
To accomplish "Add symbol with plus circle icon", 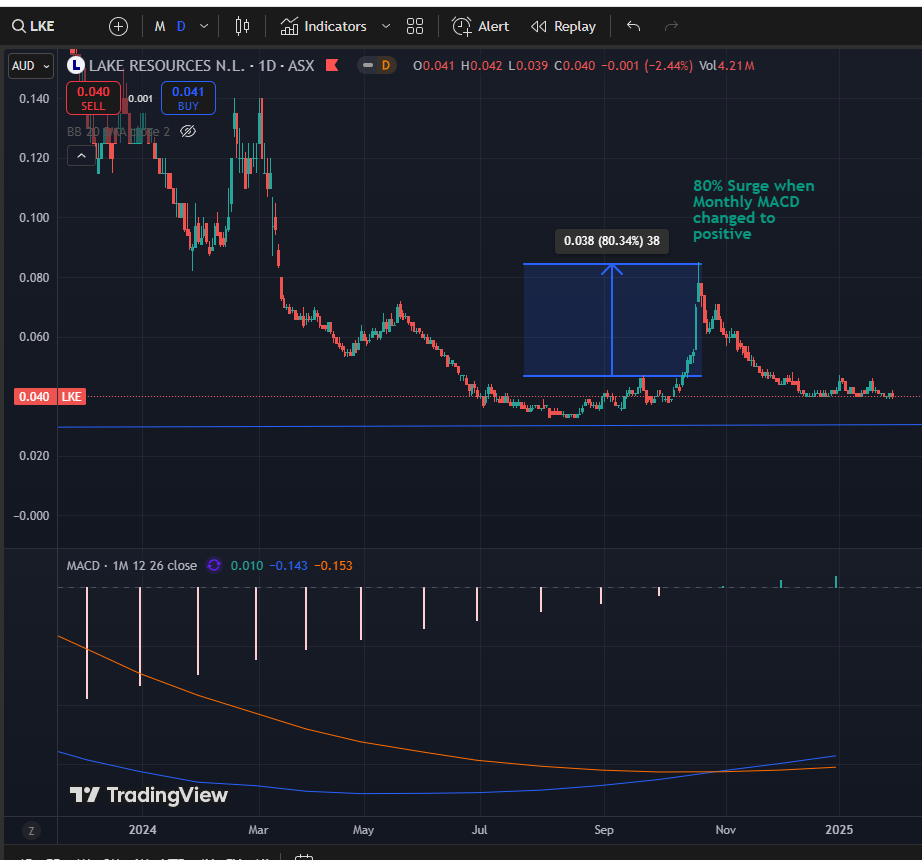I will pyautogui.click(x=118, y=26).
